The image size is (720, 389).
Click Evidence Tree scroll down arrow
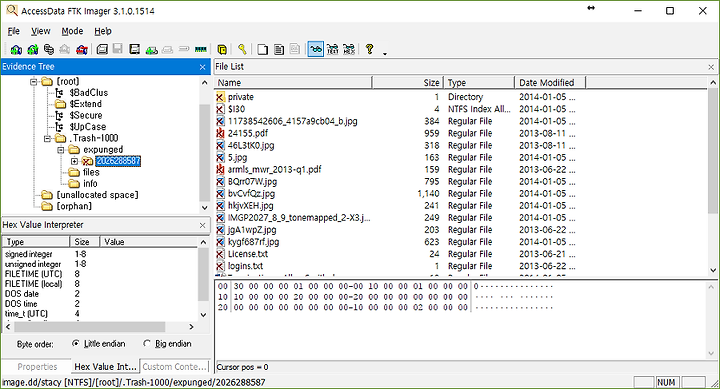pos(205,208)
